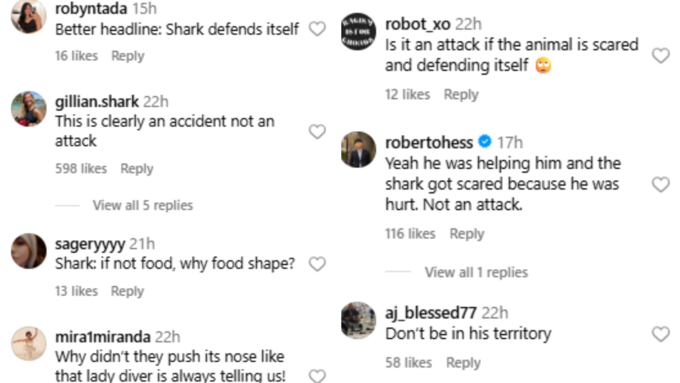The image size is (680, 383).
Task: Reply to gillian.shark's comment
Action: (x=137, y=168)
